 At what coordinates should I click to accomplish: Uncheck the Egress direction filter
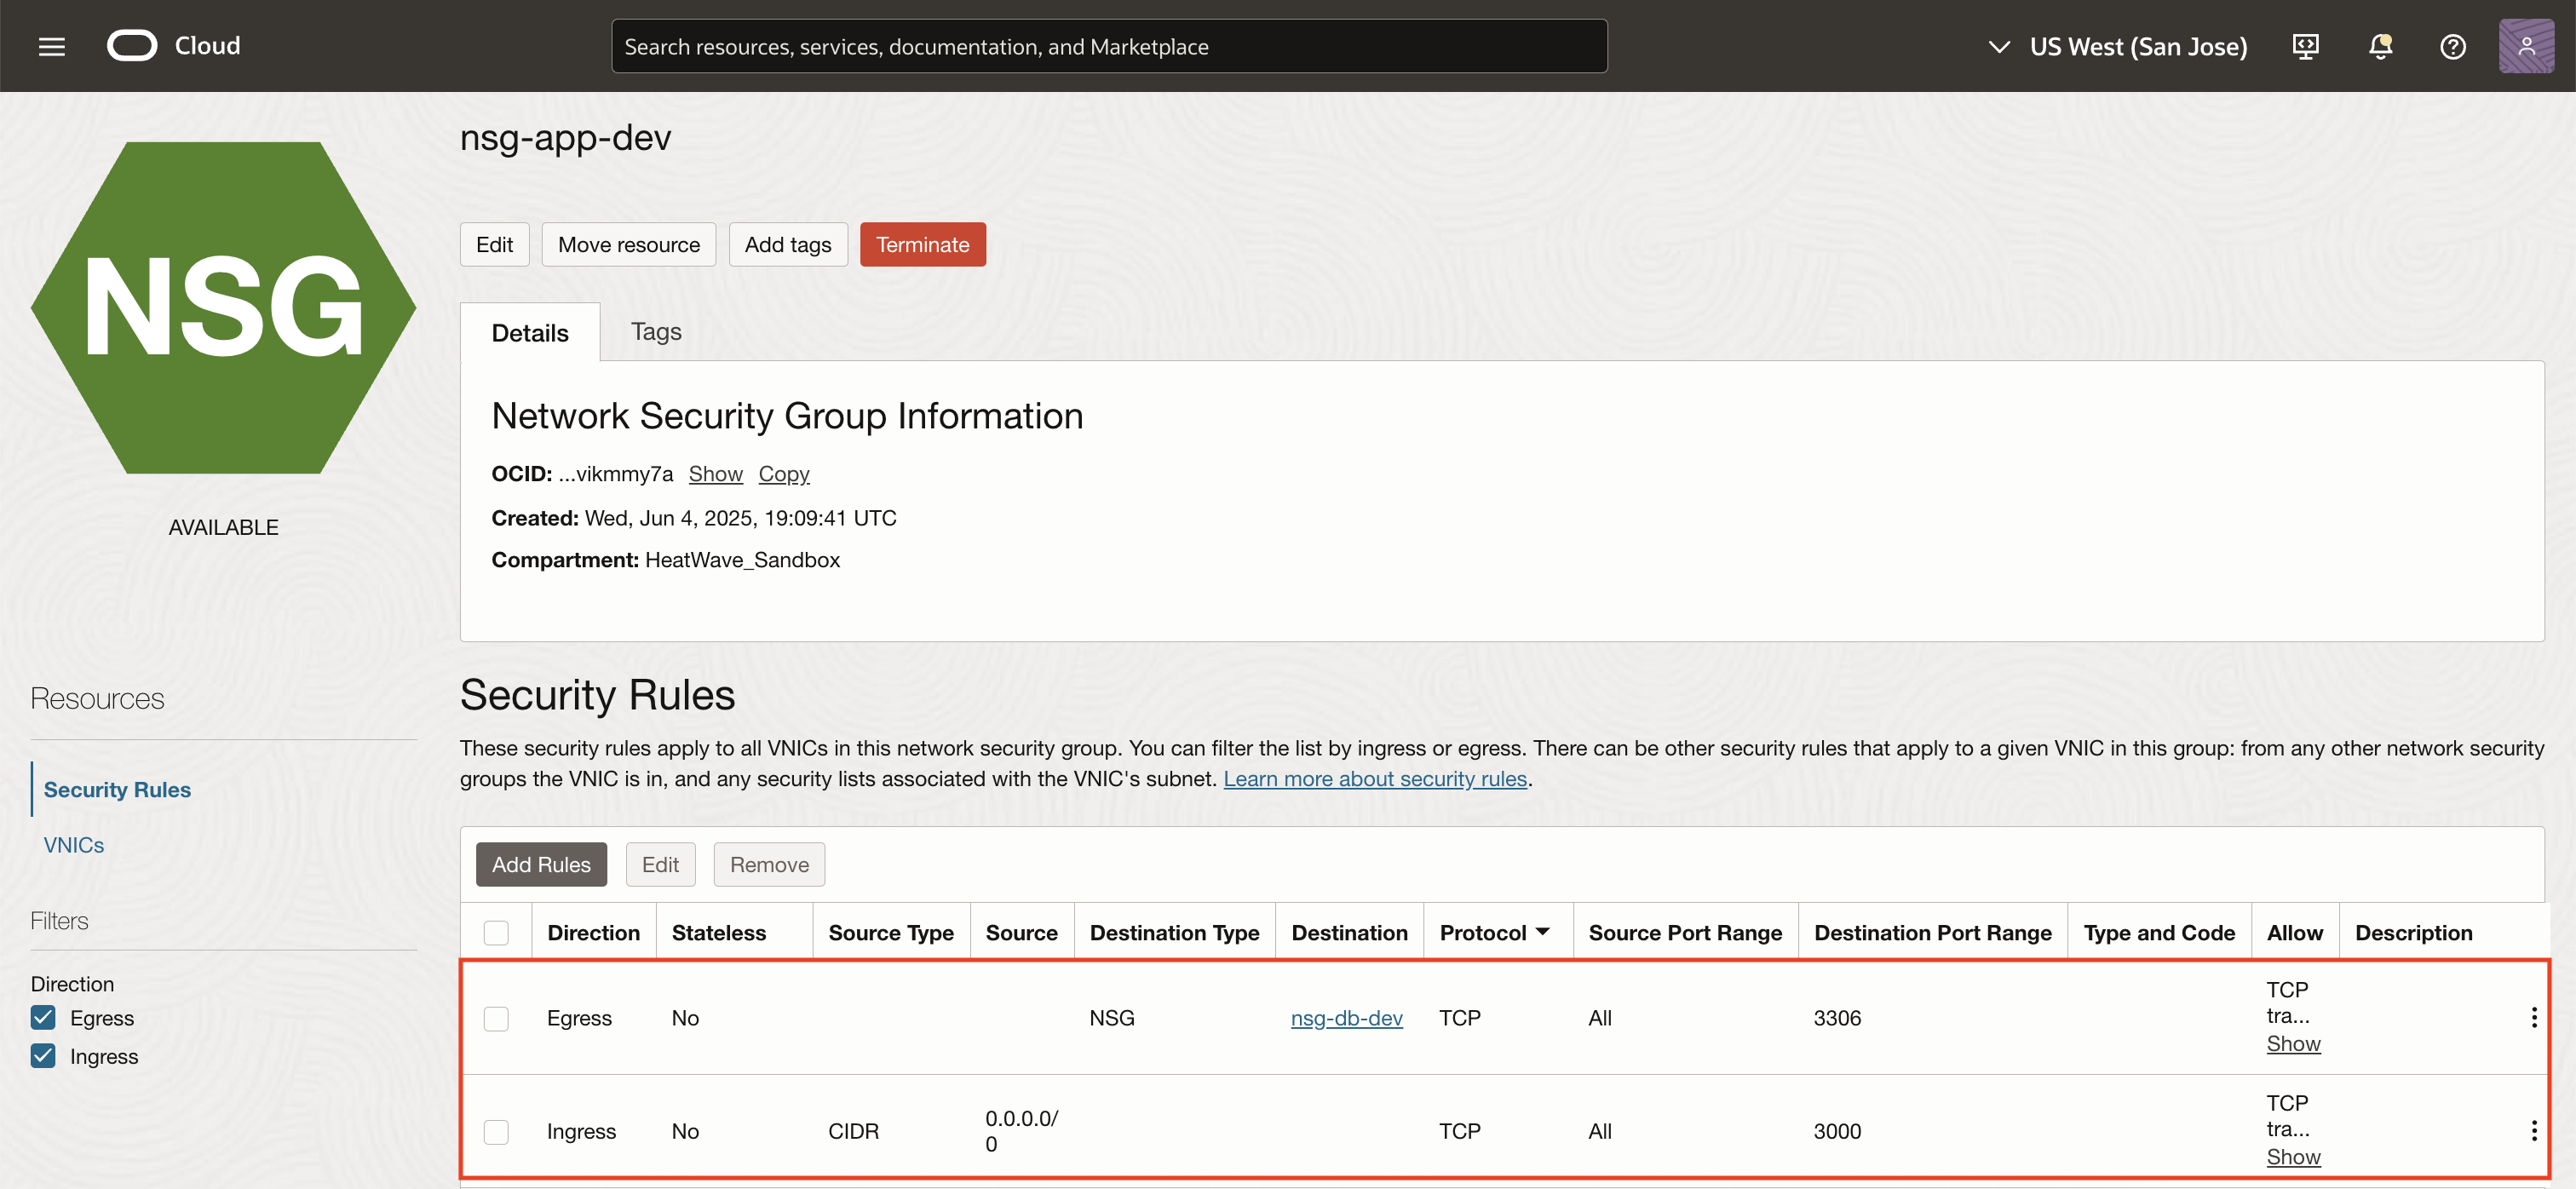pyautogui.click(x=43, y=1017)
